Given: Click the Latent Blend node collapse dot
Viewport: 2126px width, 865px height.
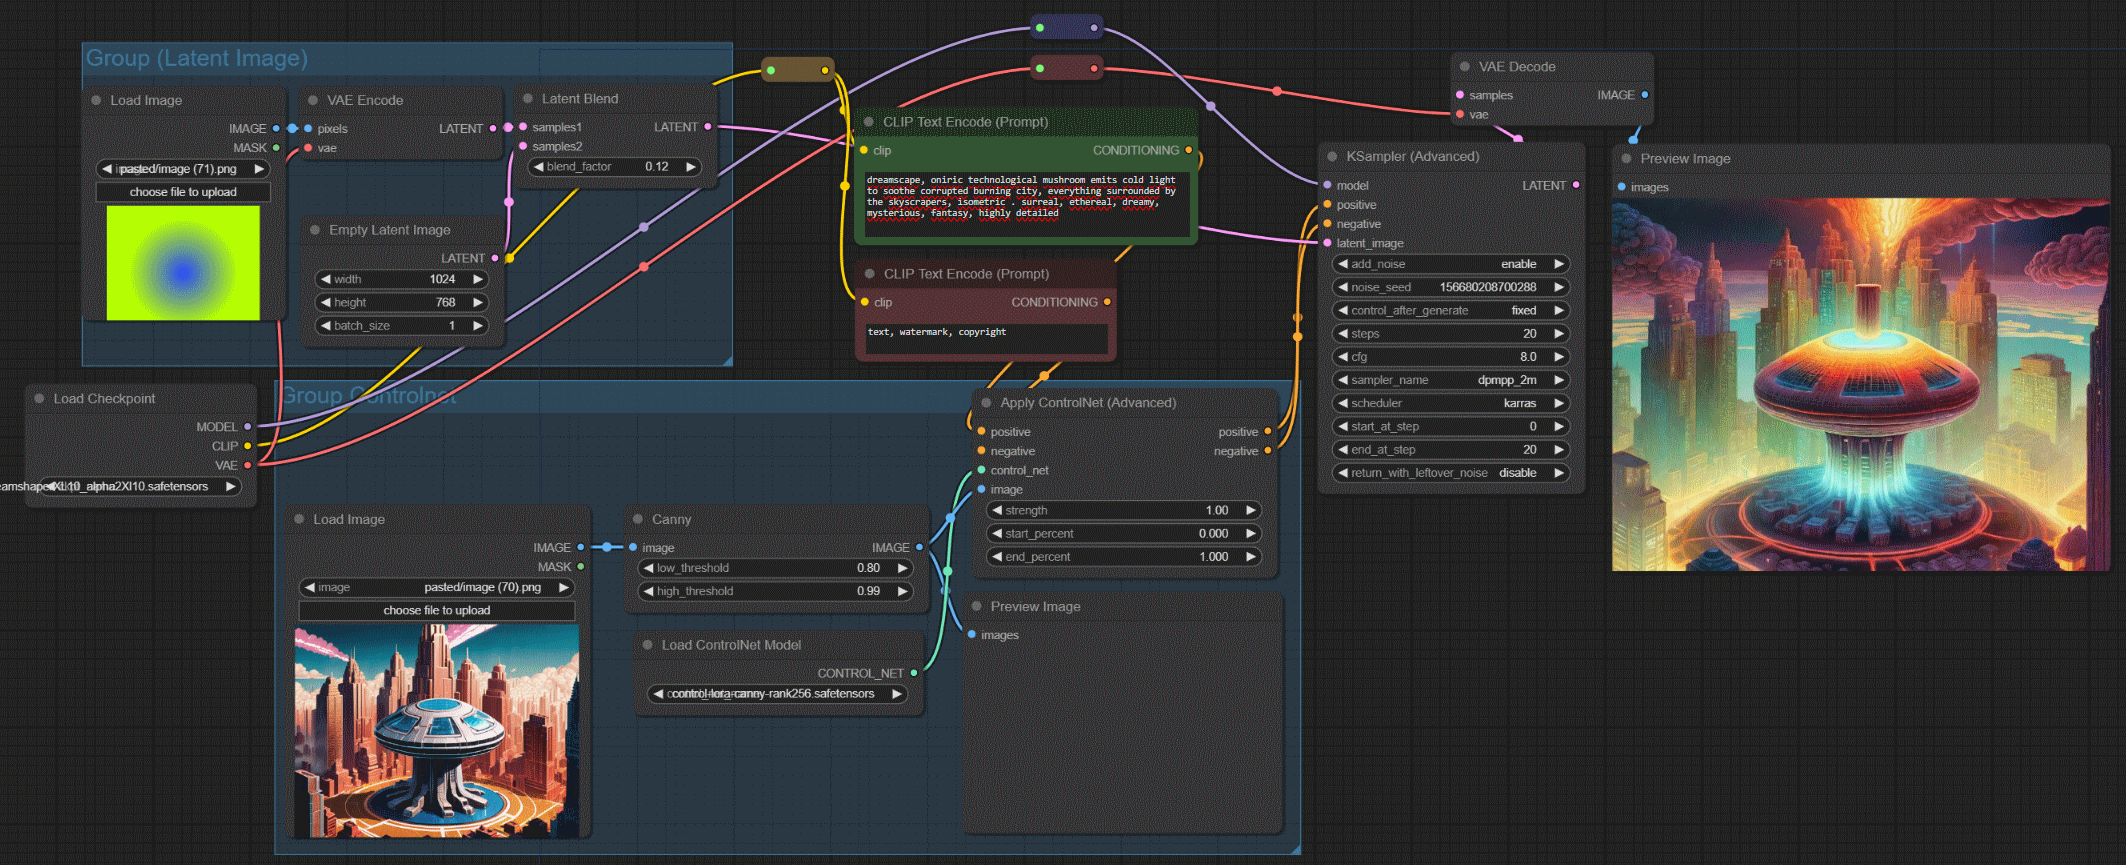Looking at the screenshot, I should 528,99.
